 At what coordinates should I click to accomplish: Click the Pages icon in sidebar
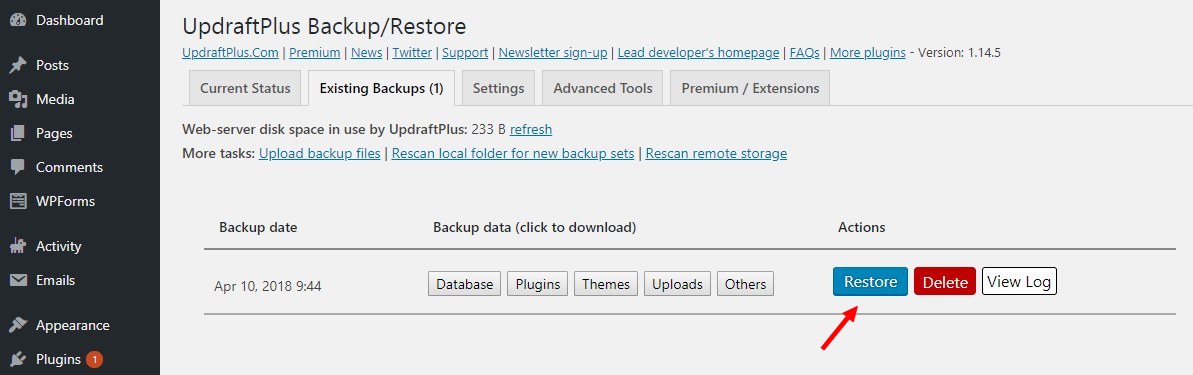17,133
